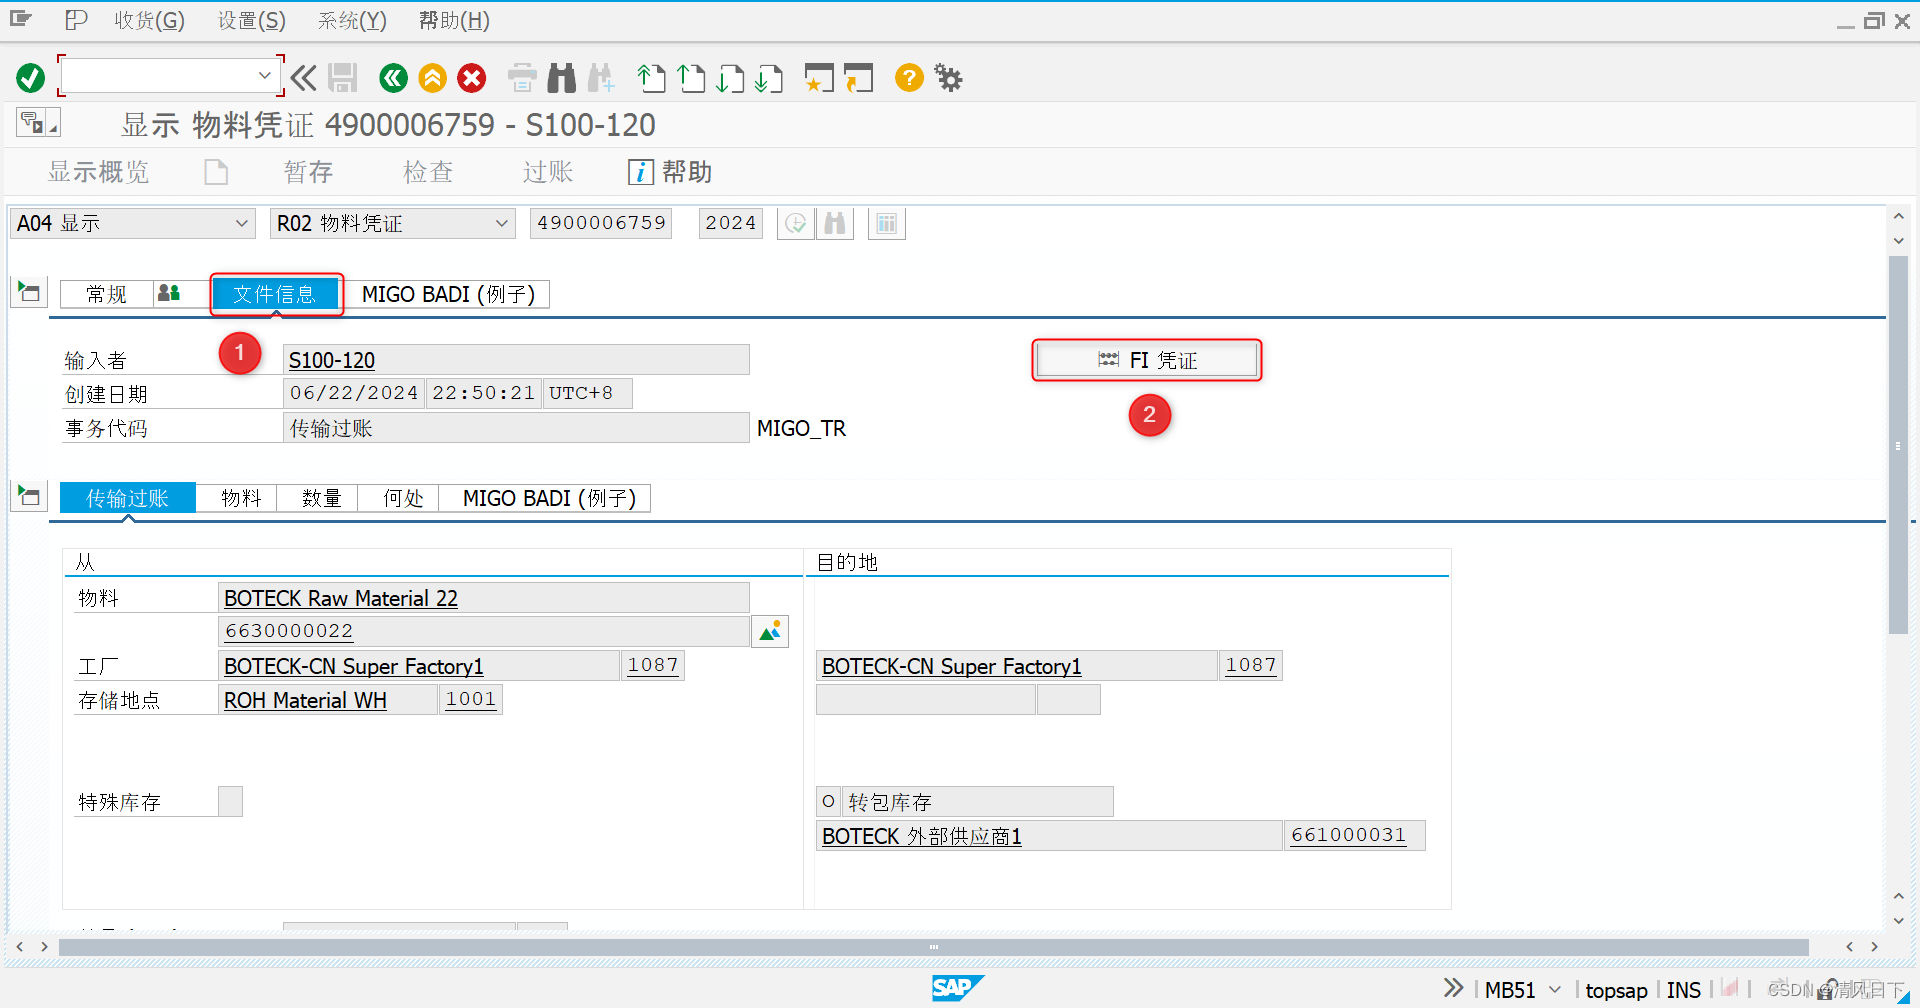Click the partner people icon tab
This screenshot has height=1008, width=1920.
pyautogui.click(x=169, y=293)
